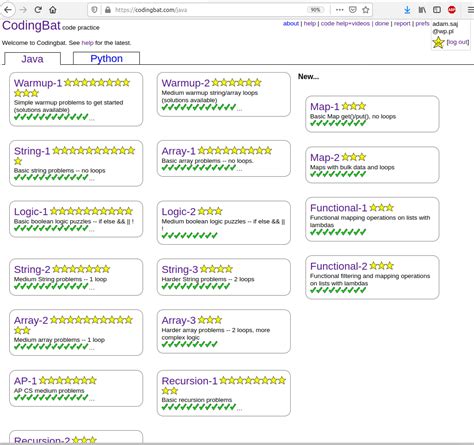Reload the page with the refresh icon
Viewport: 474px width, 445px height.
[x=38, y=10]
